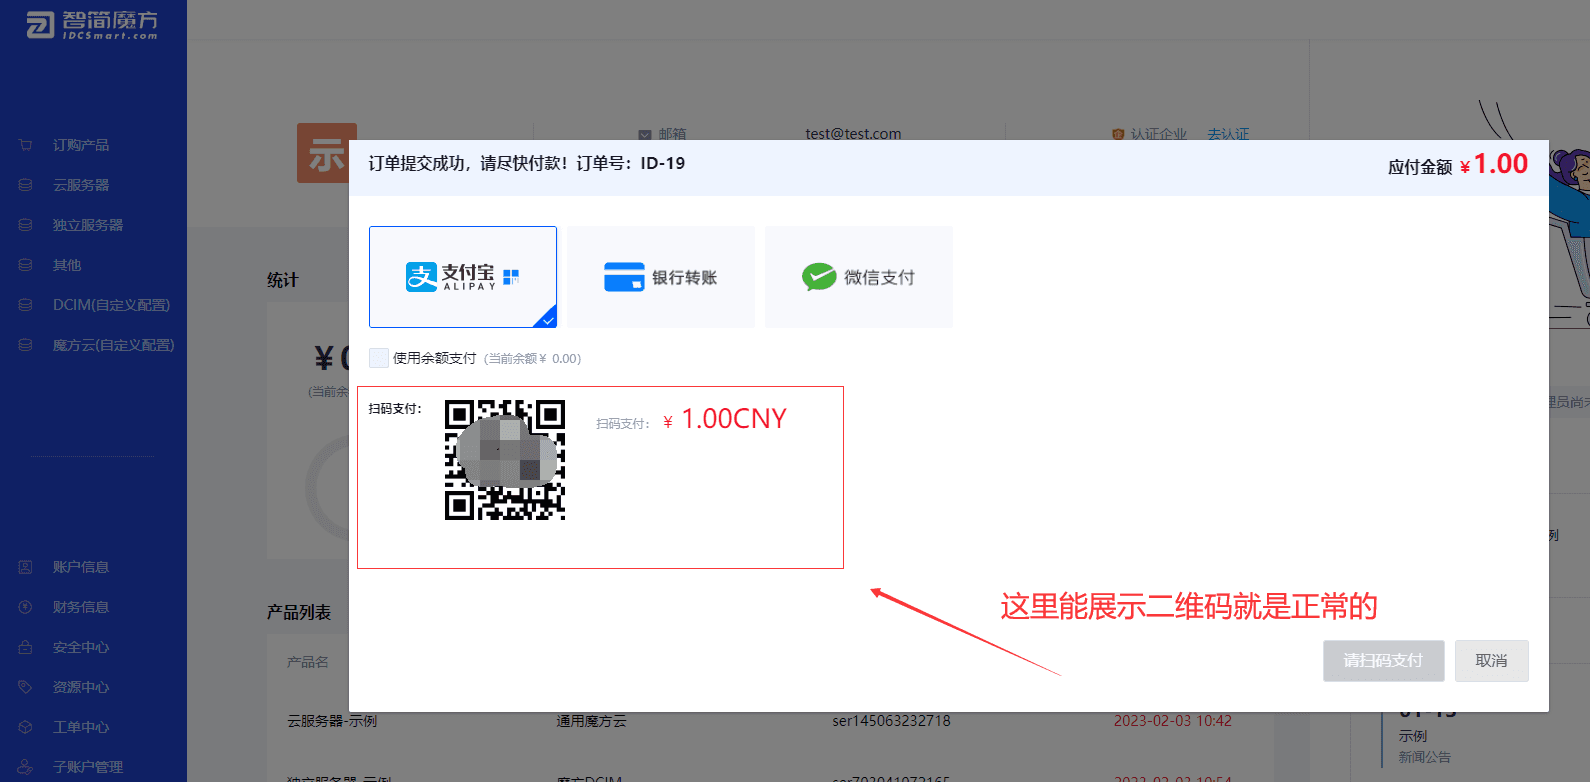Open 订购产品 in the sidebar
Image resolution: width=1590 pixels, height=782 pixels.
(81, 145)
